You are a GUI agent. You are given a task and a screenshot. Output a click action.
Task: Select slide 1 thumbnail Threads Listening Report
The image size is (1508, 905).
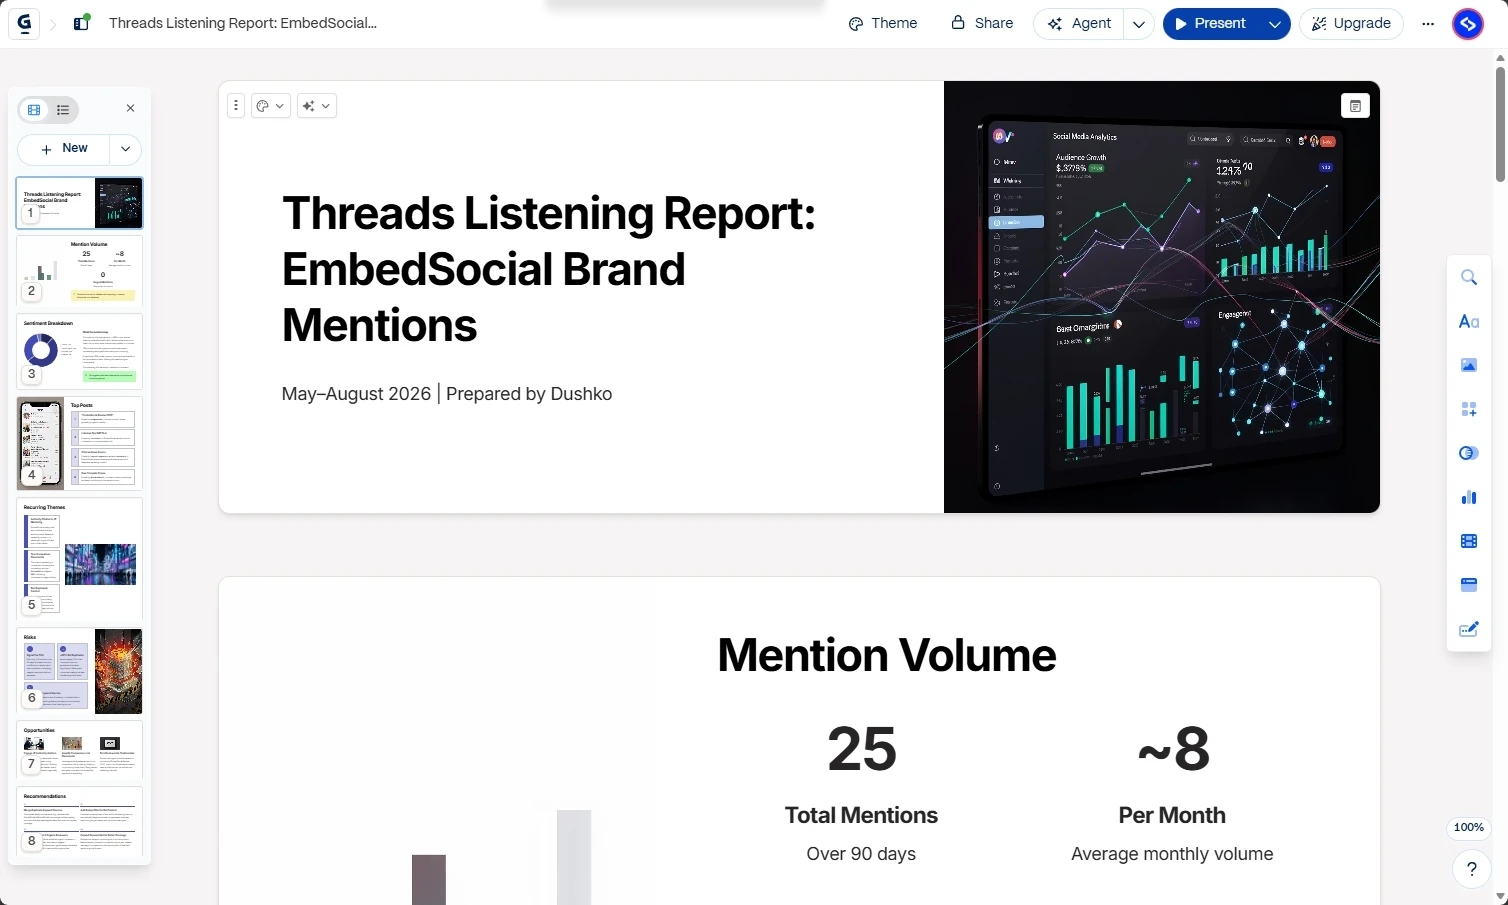[80, 203]
